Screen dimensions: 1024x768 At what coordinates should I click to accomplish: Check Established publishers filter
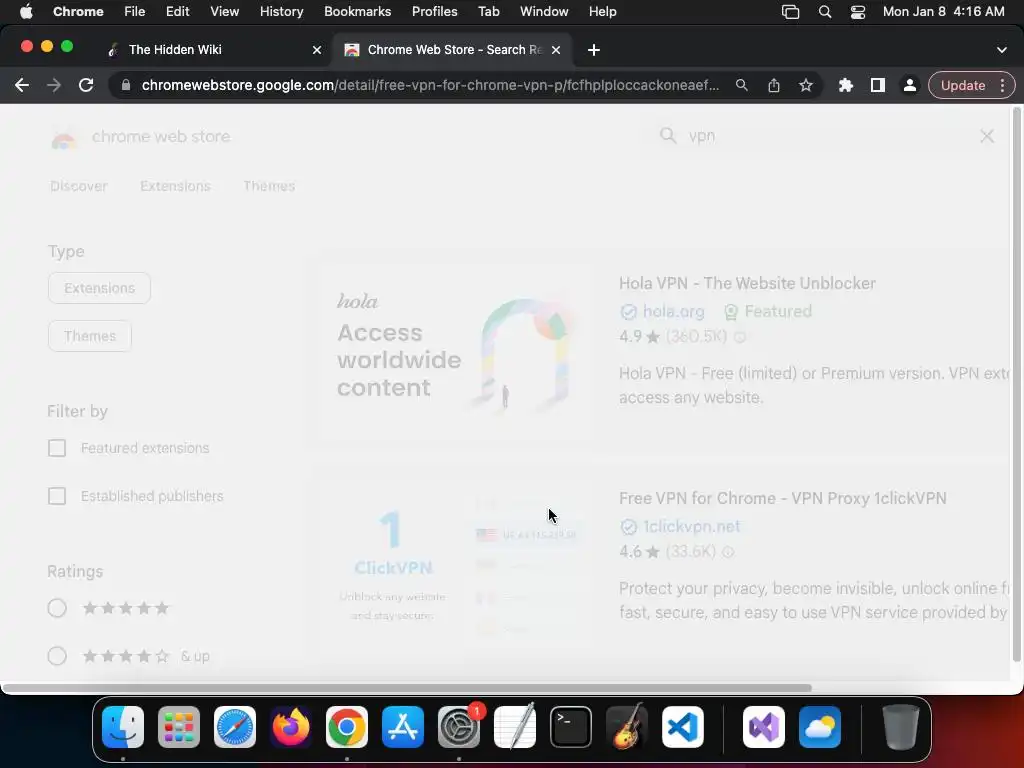point(57,496)
